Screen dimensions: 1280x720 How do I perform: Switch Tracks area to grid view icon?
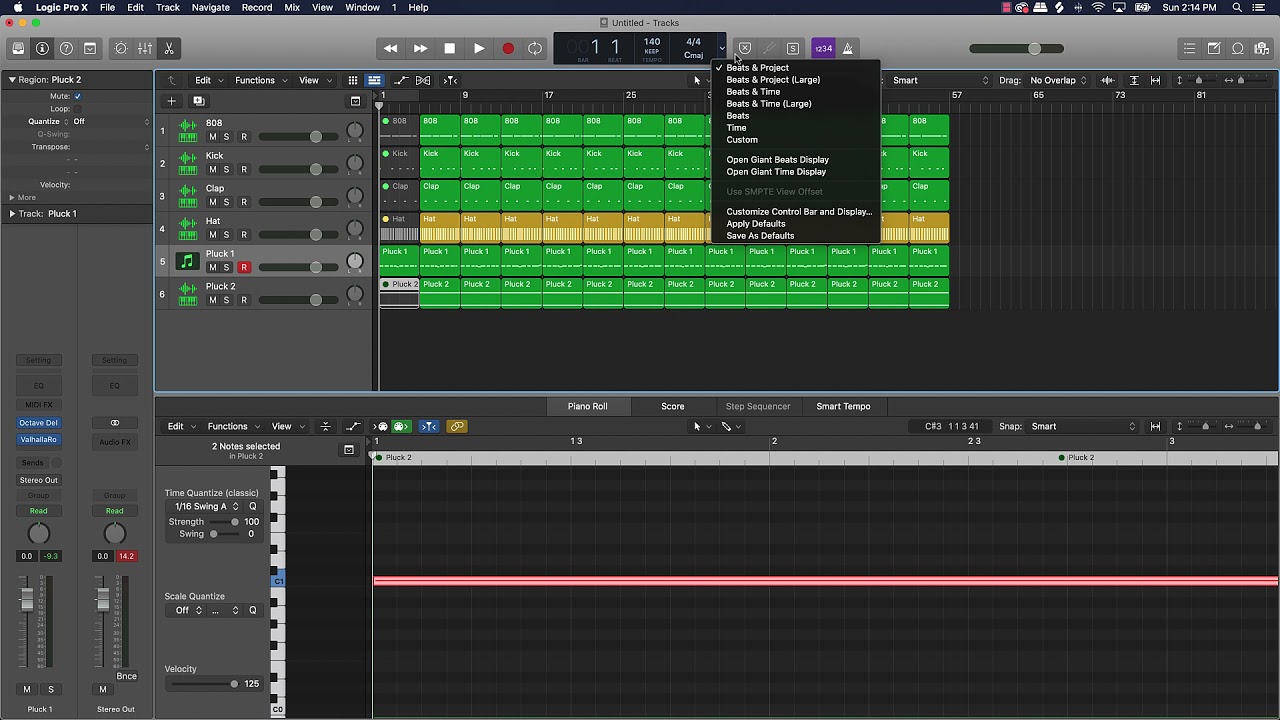coord(353,80)
